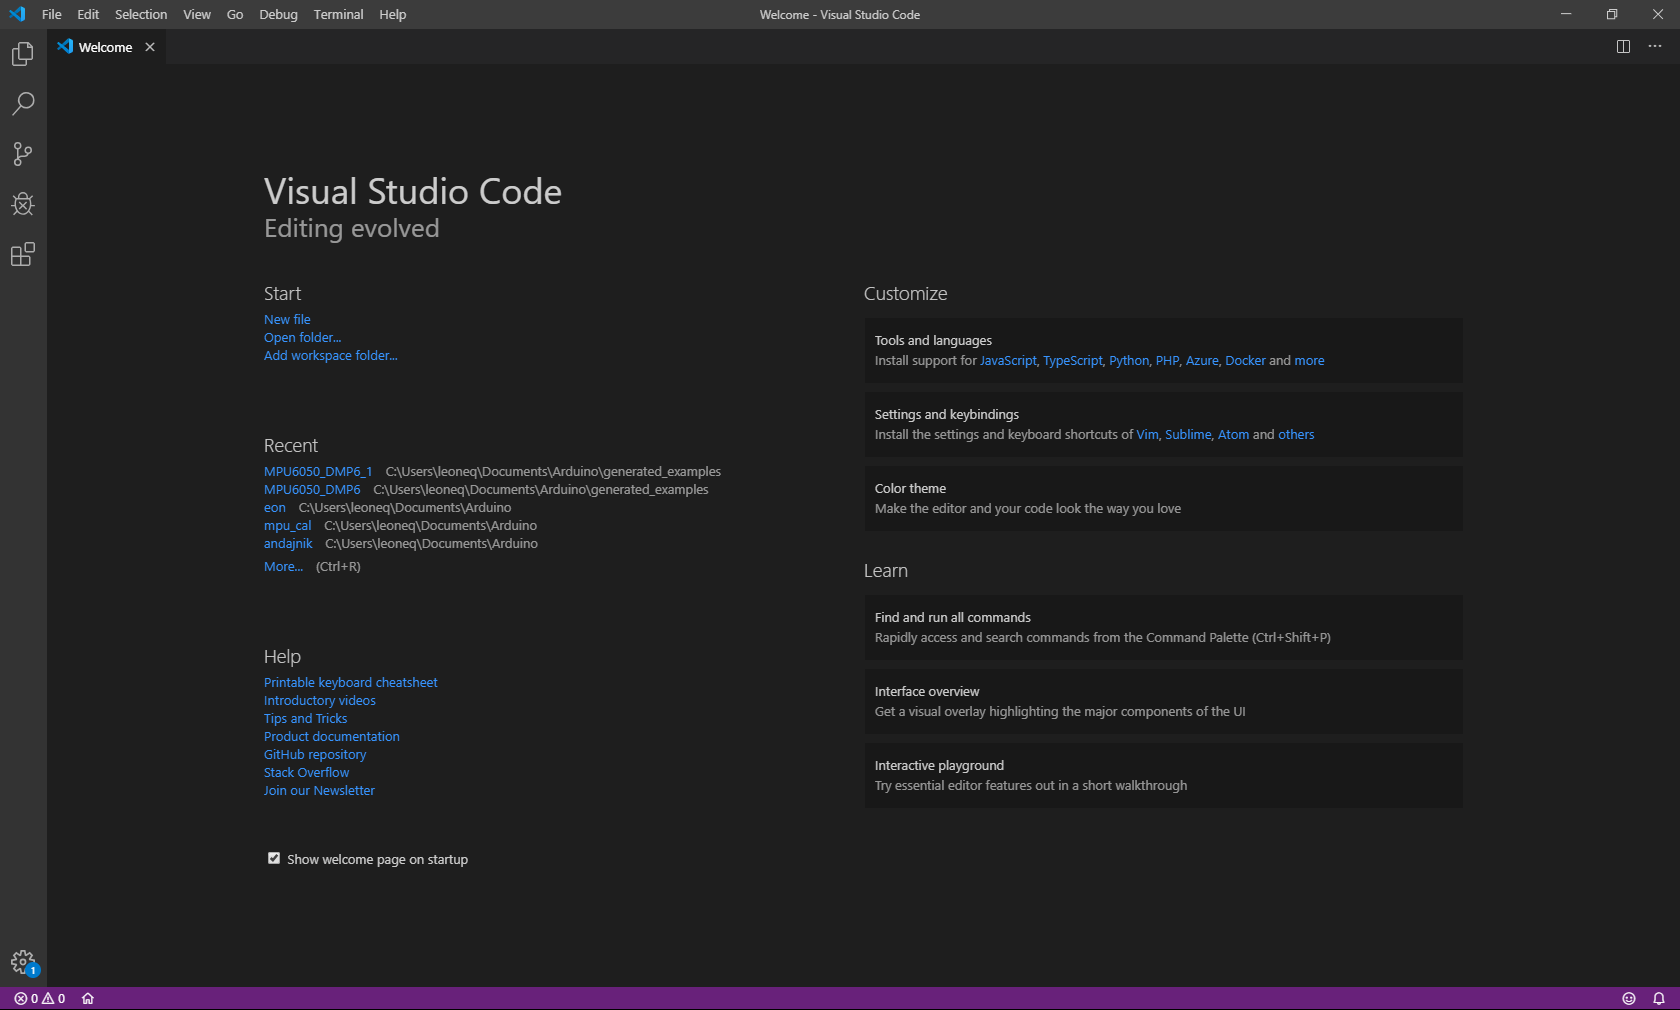
Task: Click Join our Newsletter link
Action: coord(320,790)
